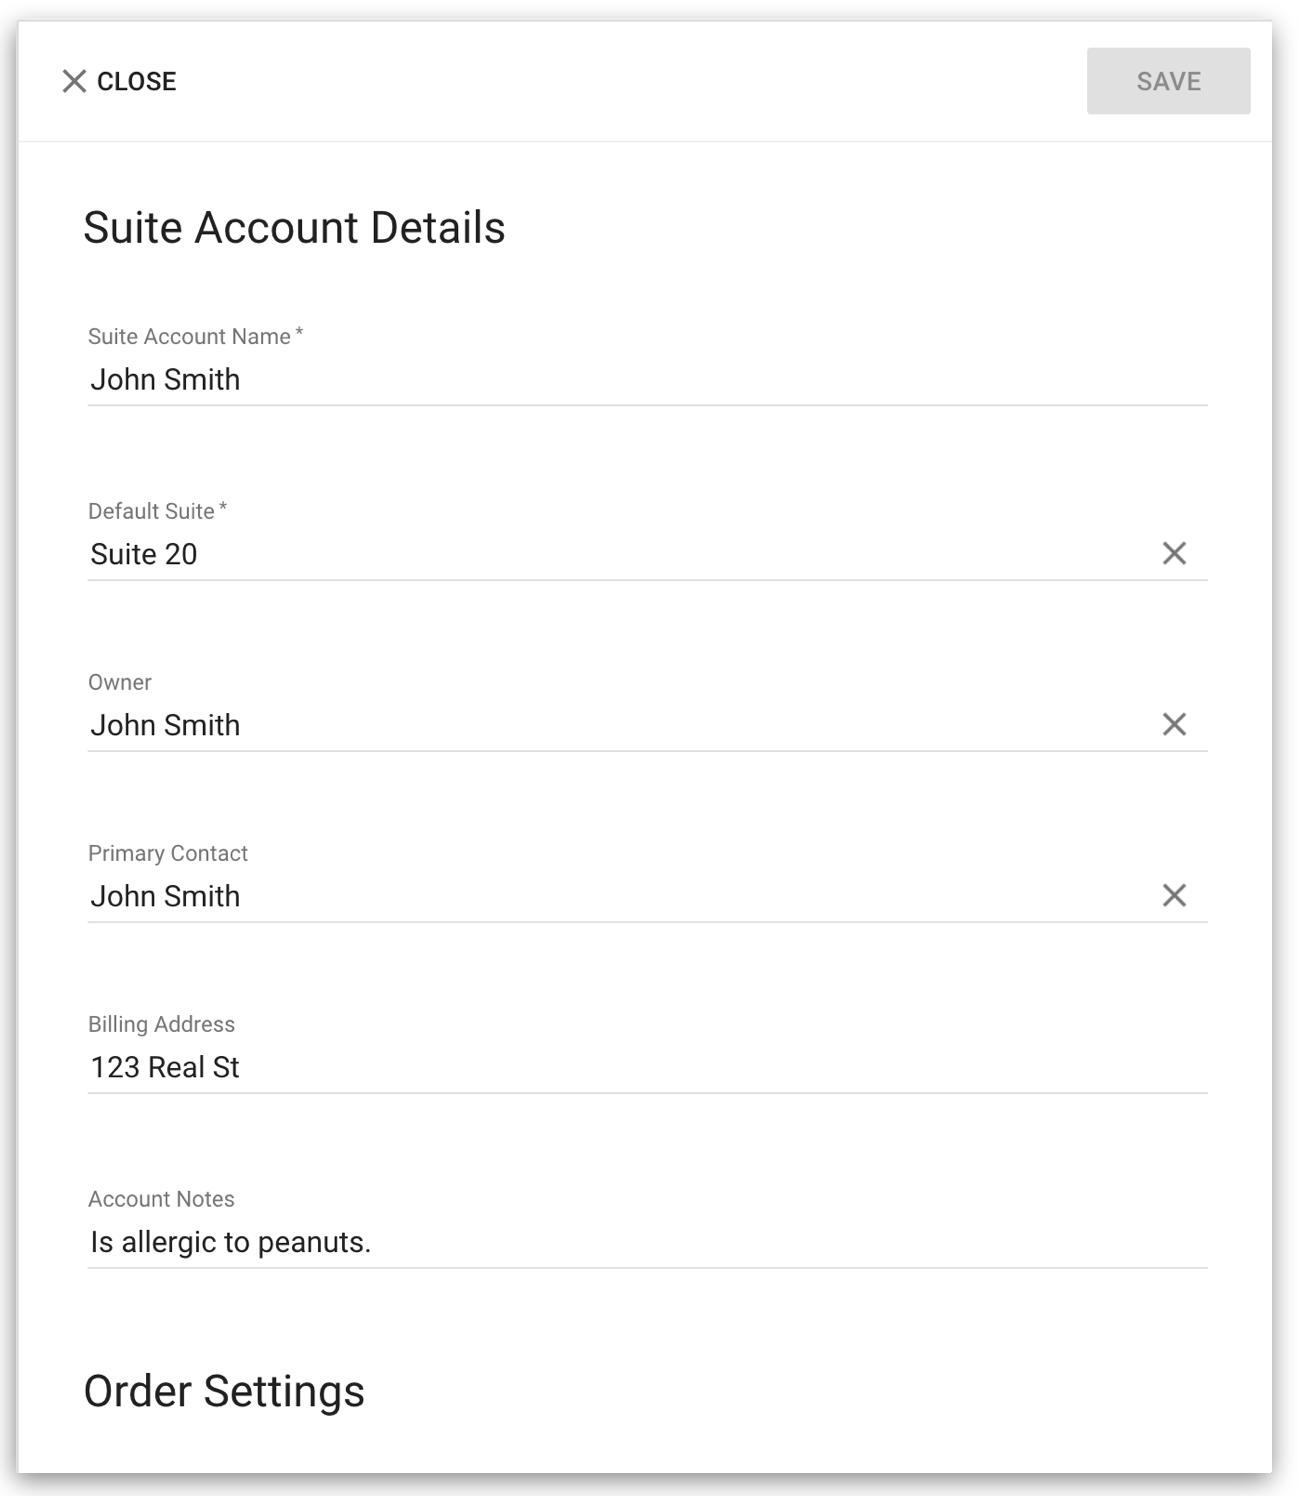Viewport: 1298px width, 1496px height.
Task: Edit the Account Notes about peanut allergy
Action: [x=647, y=1242]
